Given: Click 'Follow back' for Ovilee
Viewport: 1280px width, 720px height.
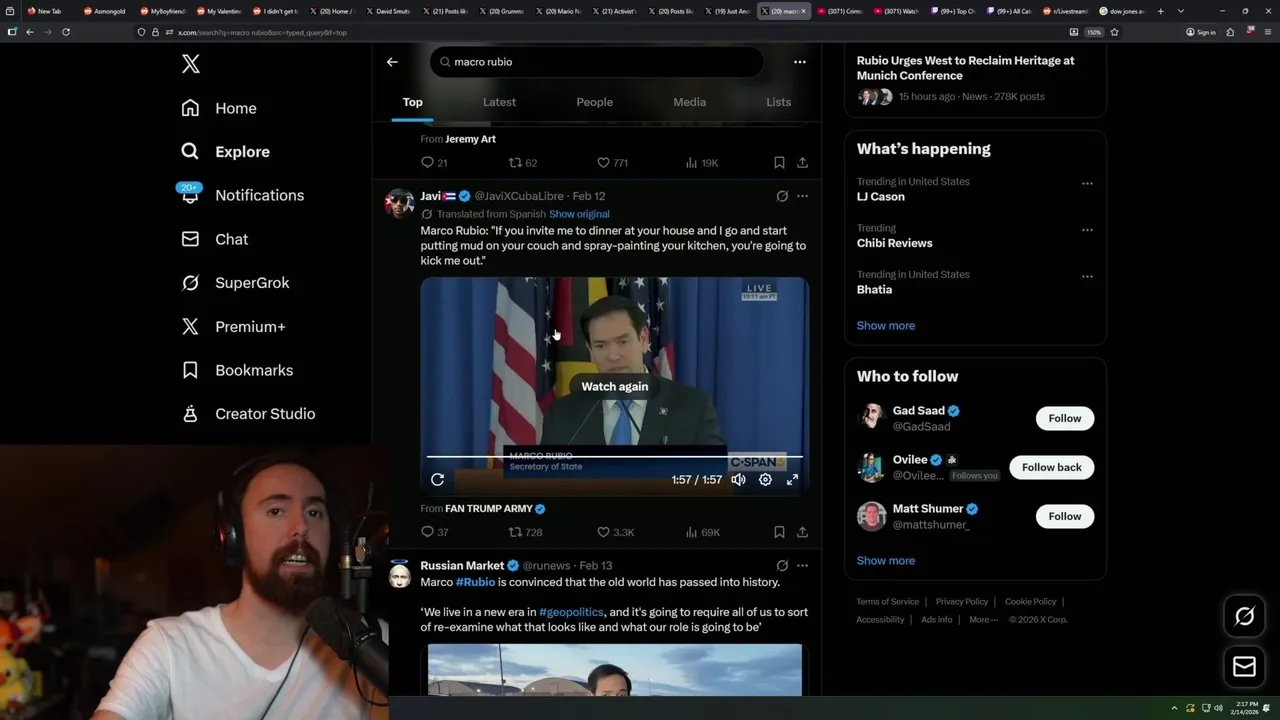Looking at the screenshot, I should point(1051,467).
